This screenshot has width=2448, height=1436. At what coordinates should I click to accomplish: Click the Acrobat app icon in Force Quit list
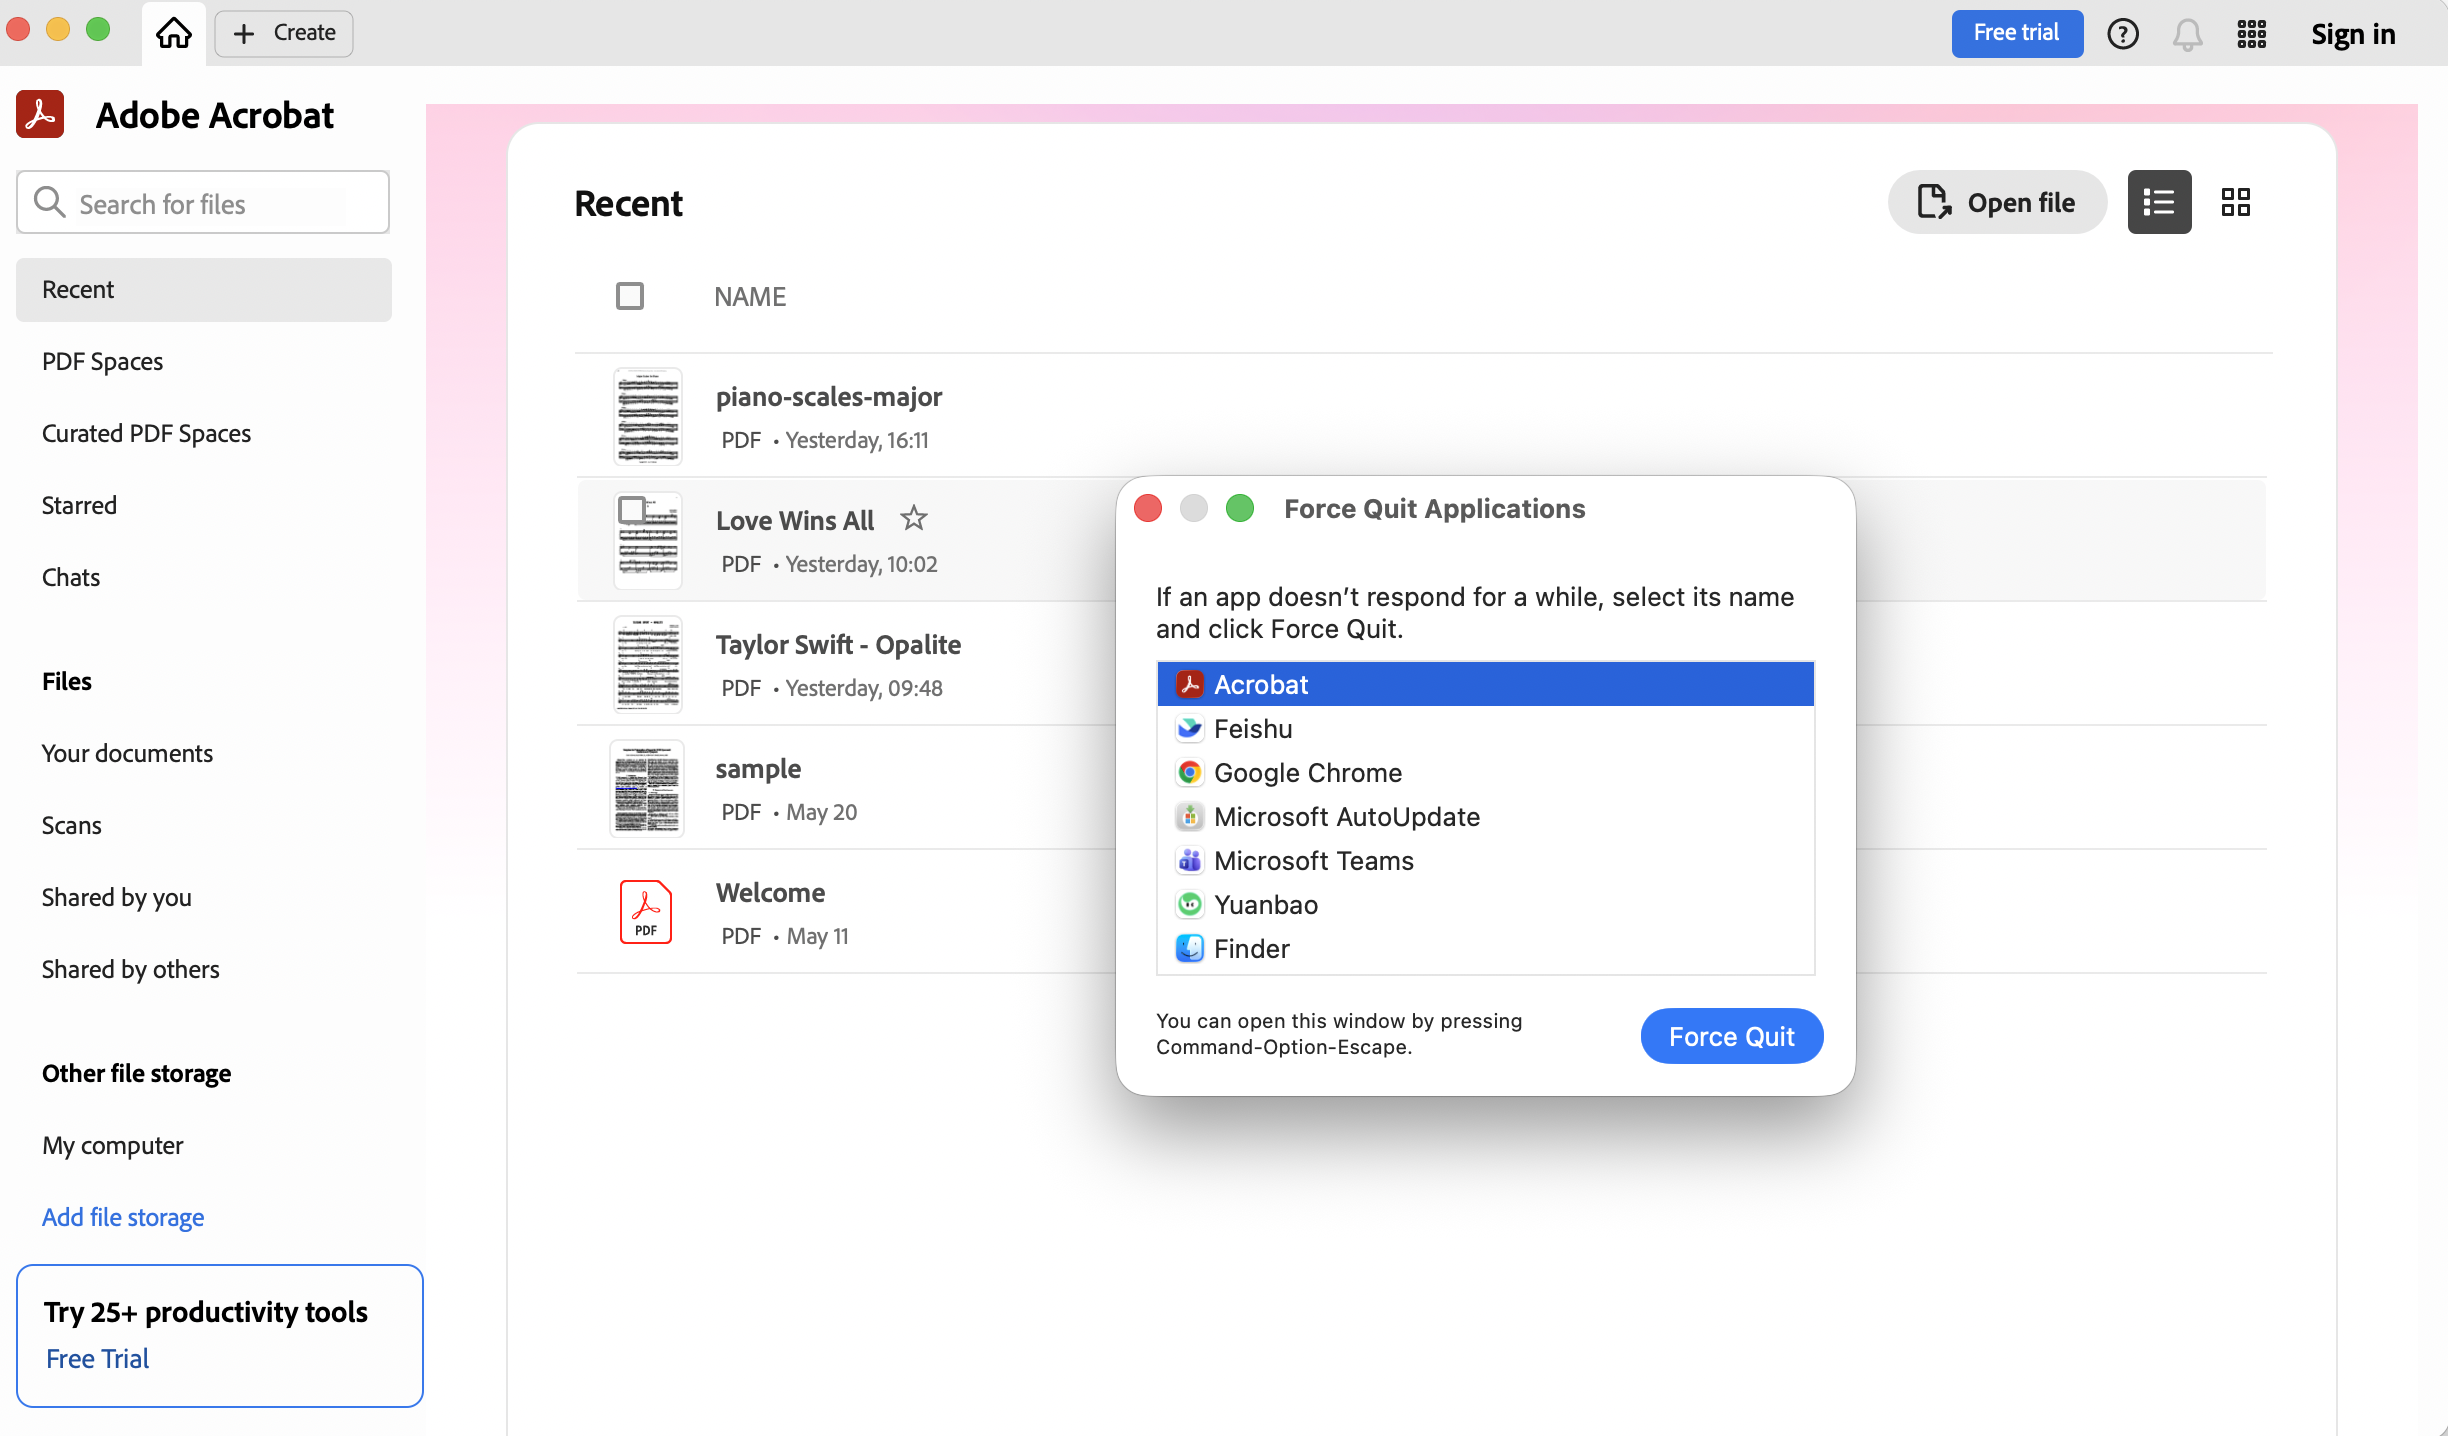click(x=1189, y=684)
